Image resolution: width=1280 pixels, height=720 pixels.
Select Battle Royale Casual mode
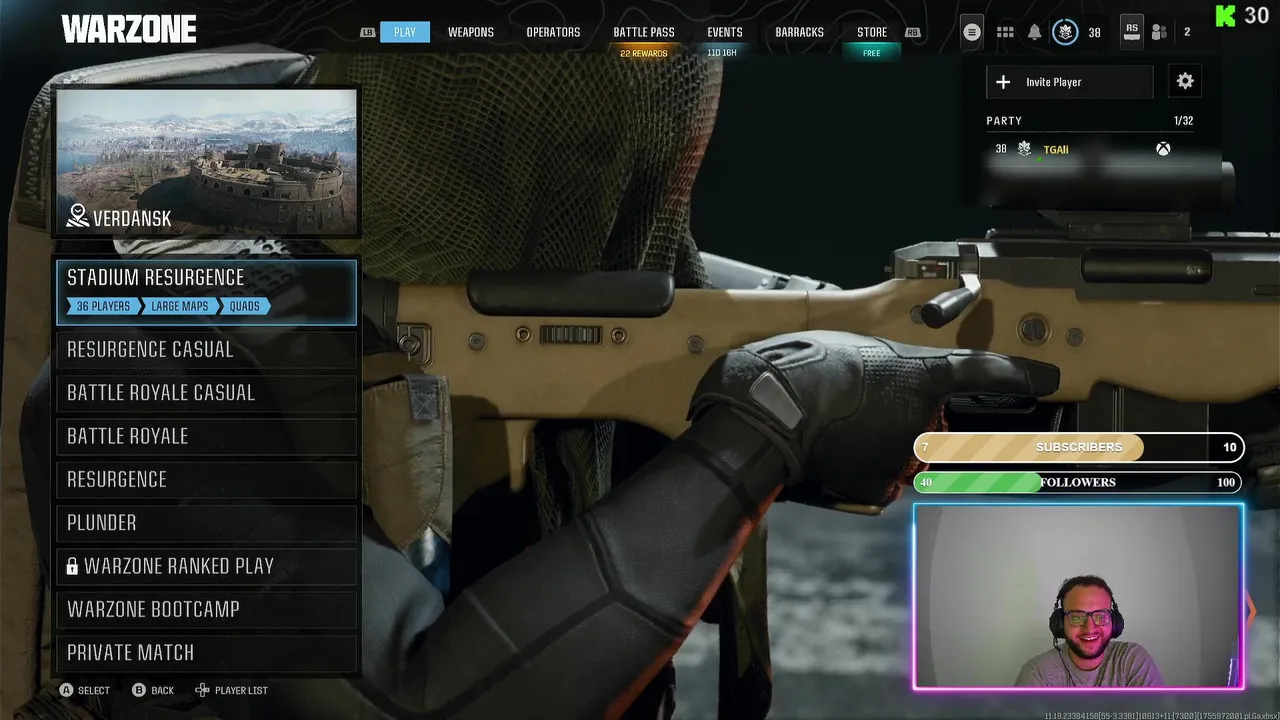[x=206, y=393]
